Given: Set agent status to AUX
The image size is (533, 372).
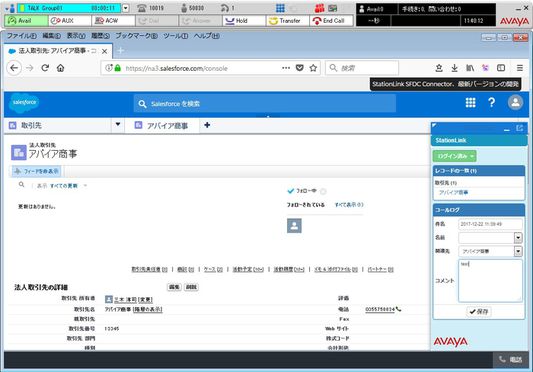Looking at the screenshot, I should tap(70, 21).
